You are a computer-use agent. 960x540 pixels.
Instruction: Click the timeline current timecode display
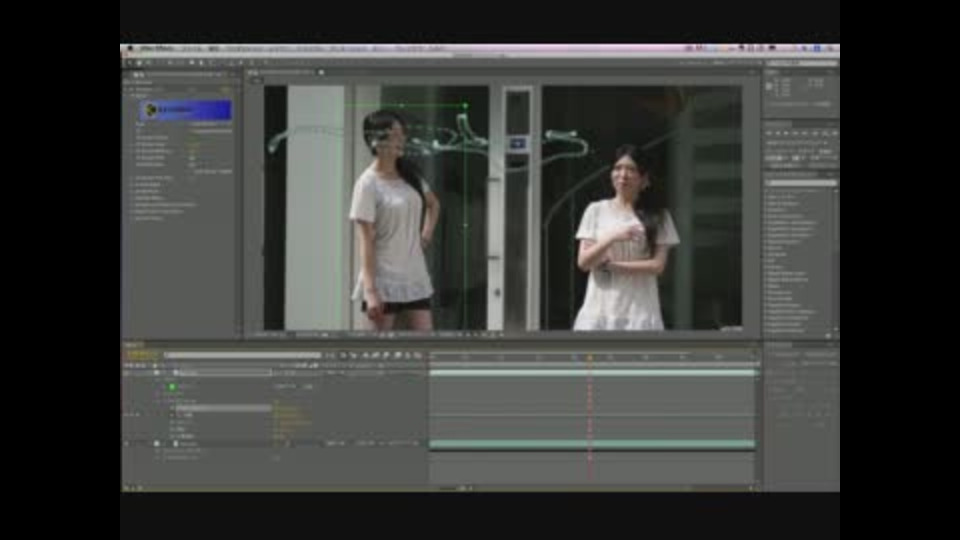pos(141,354)
